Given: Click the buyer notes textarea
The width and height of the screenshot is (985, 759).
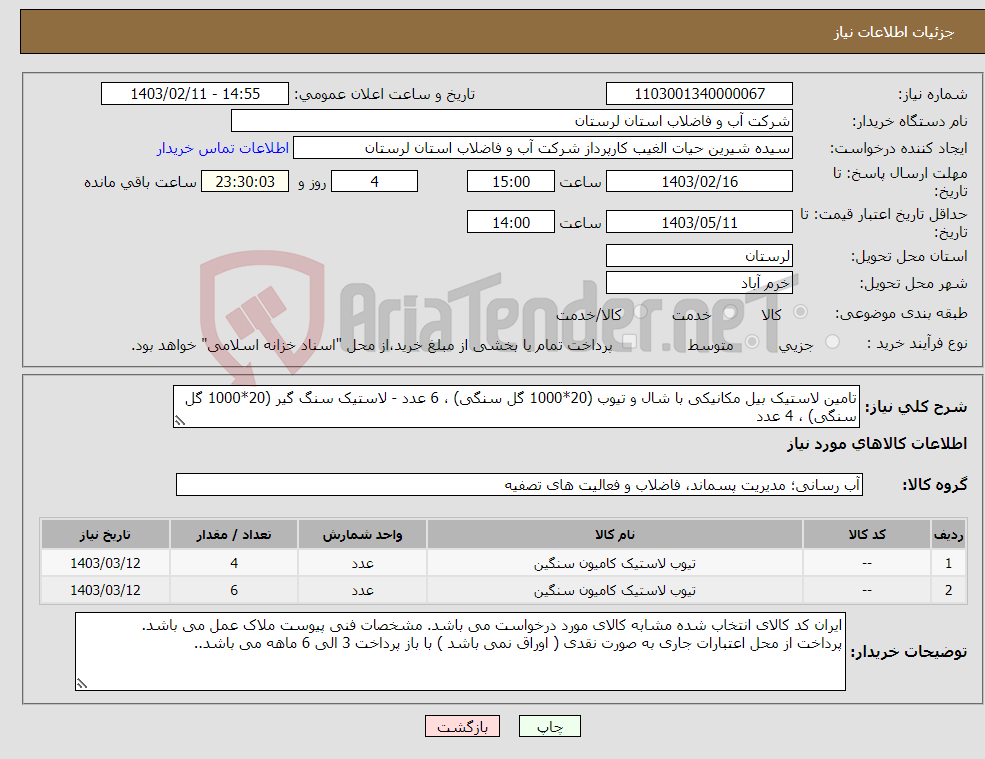Looking at the screenshot, I should coord(460,652).
